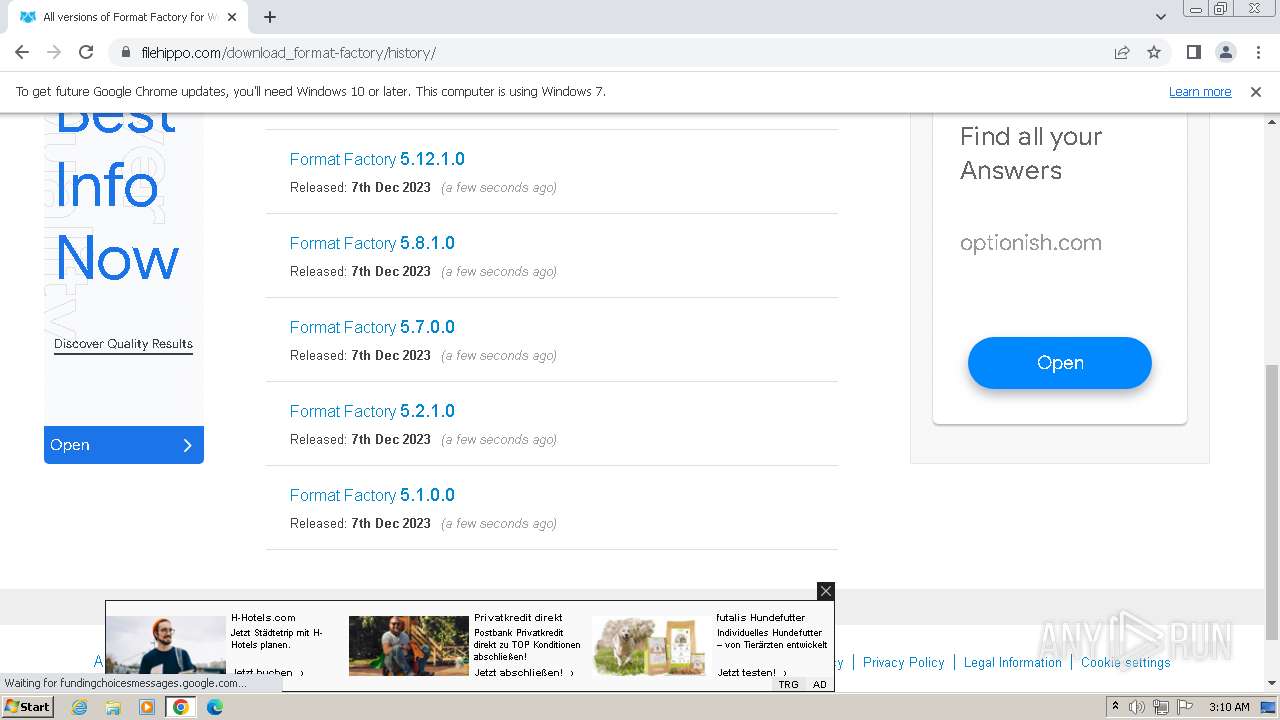
Task: Open the Chrome profile avatar
Action: point(1225,52)
